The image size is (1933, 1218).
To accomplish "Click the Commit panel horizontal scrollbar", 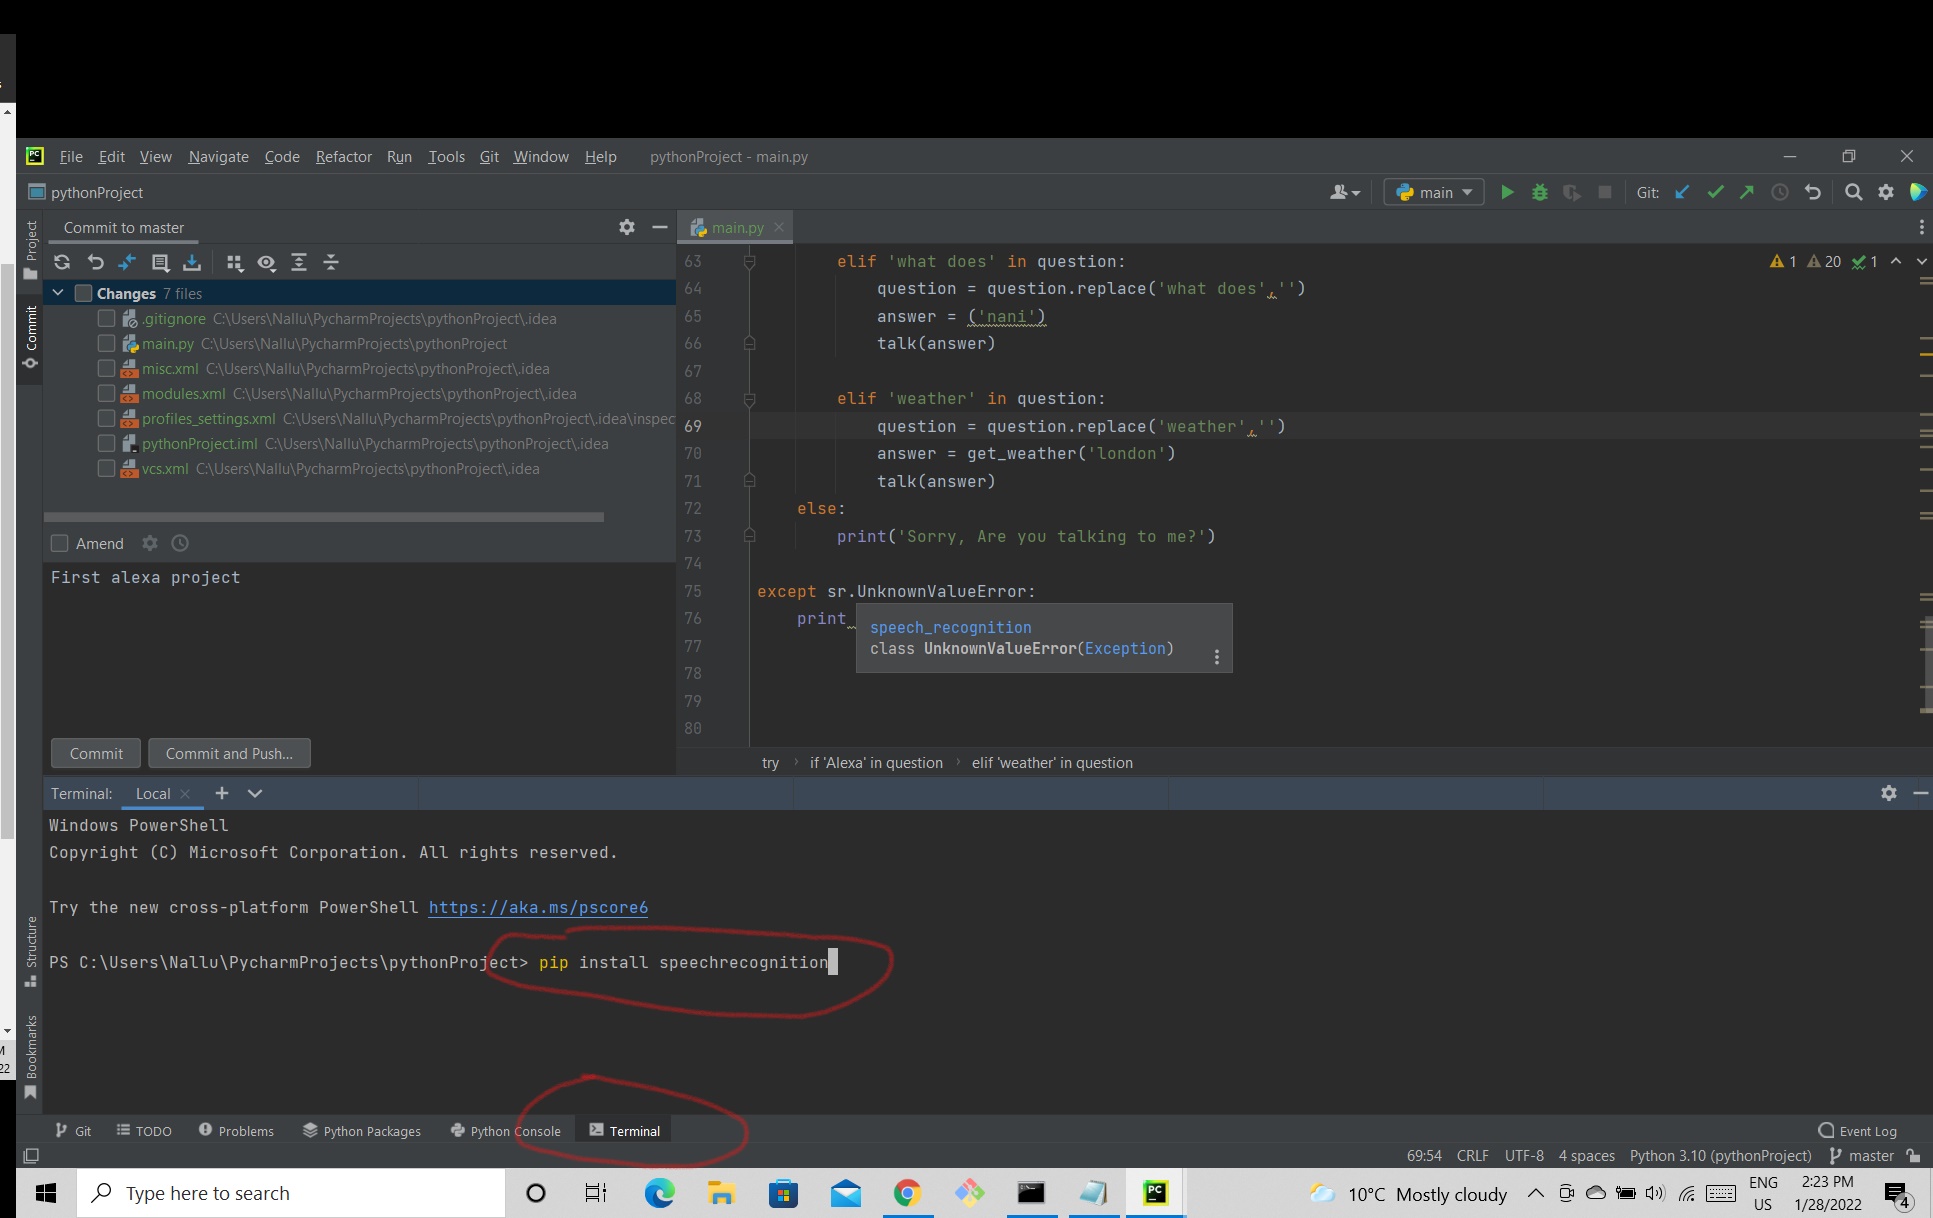I will (x=324, y=517).
